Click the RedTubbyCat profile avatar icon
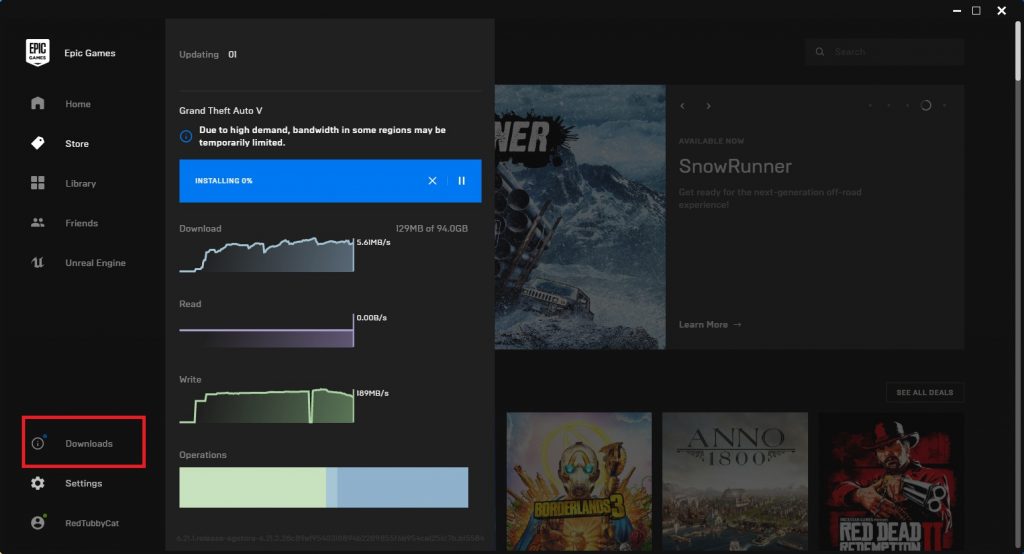Viewport: 1024px width, 554px height. 38,523
